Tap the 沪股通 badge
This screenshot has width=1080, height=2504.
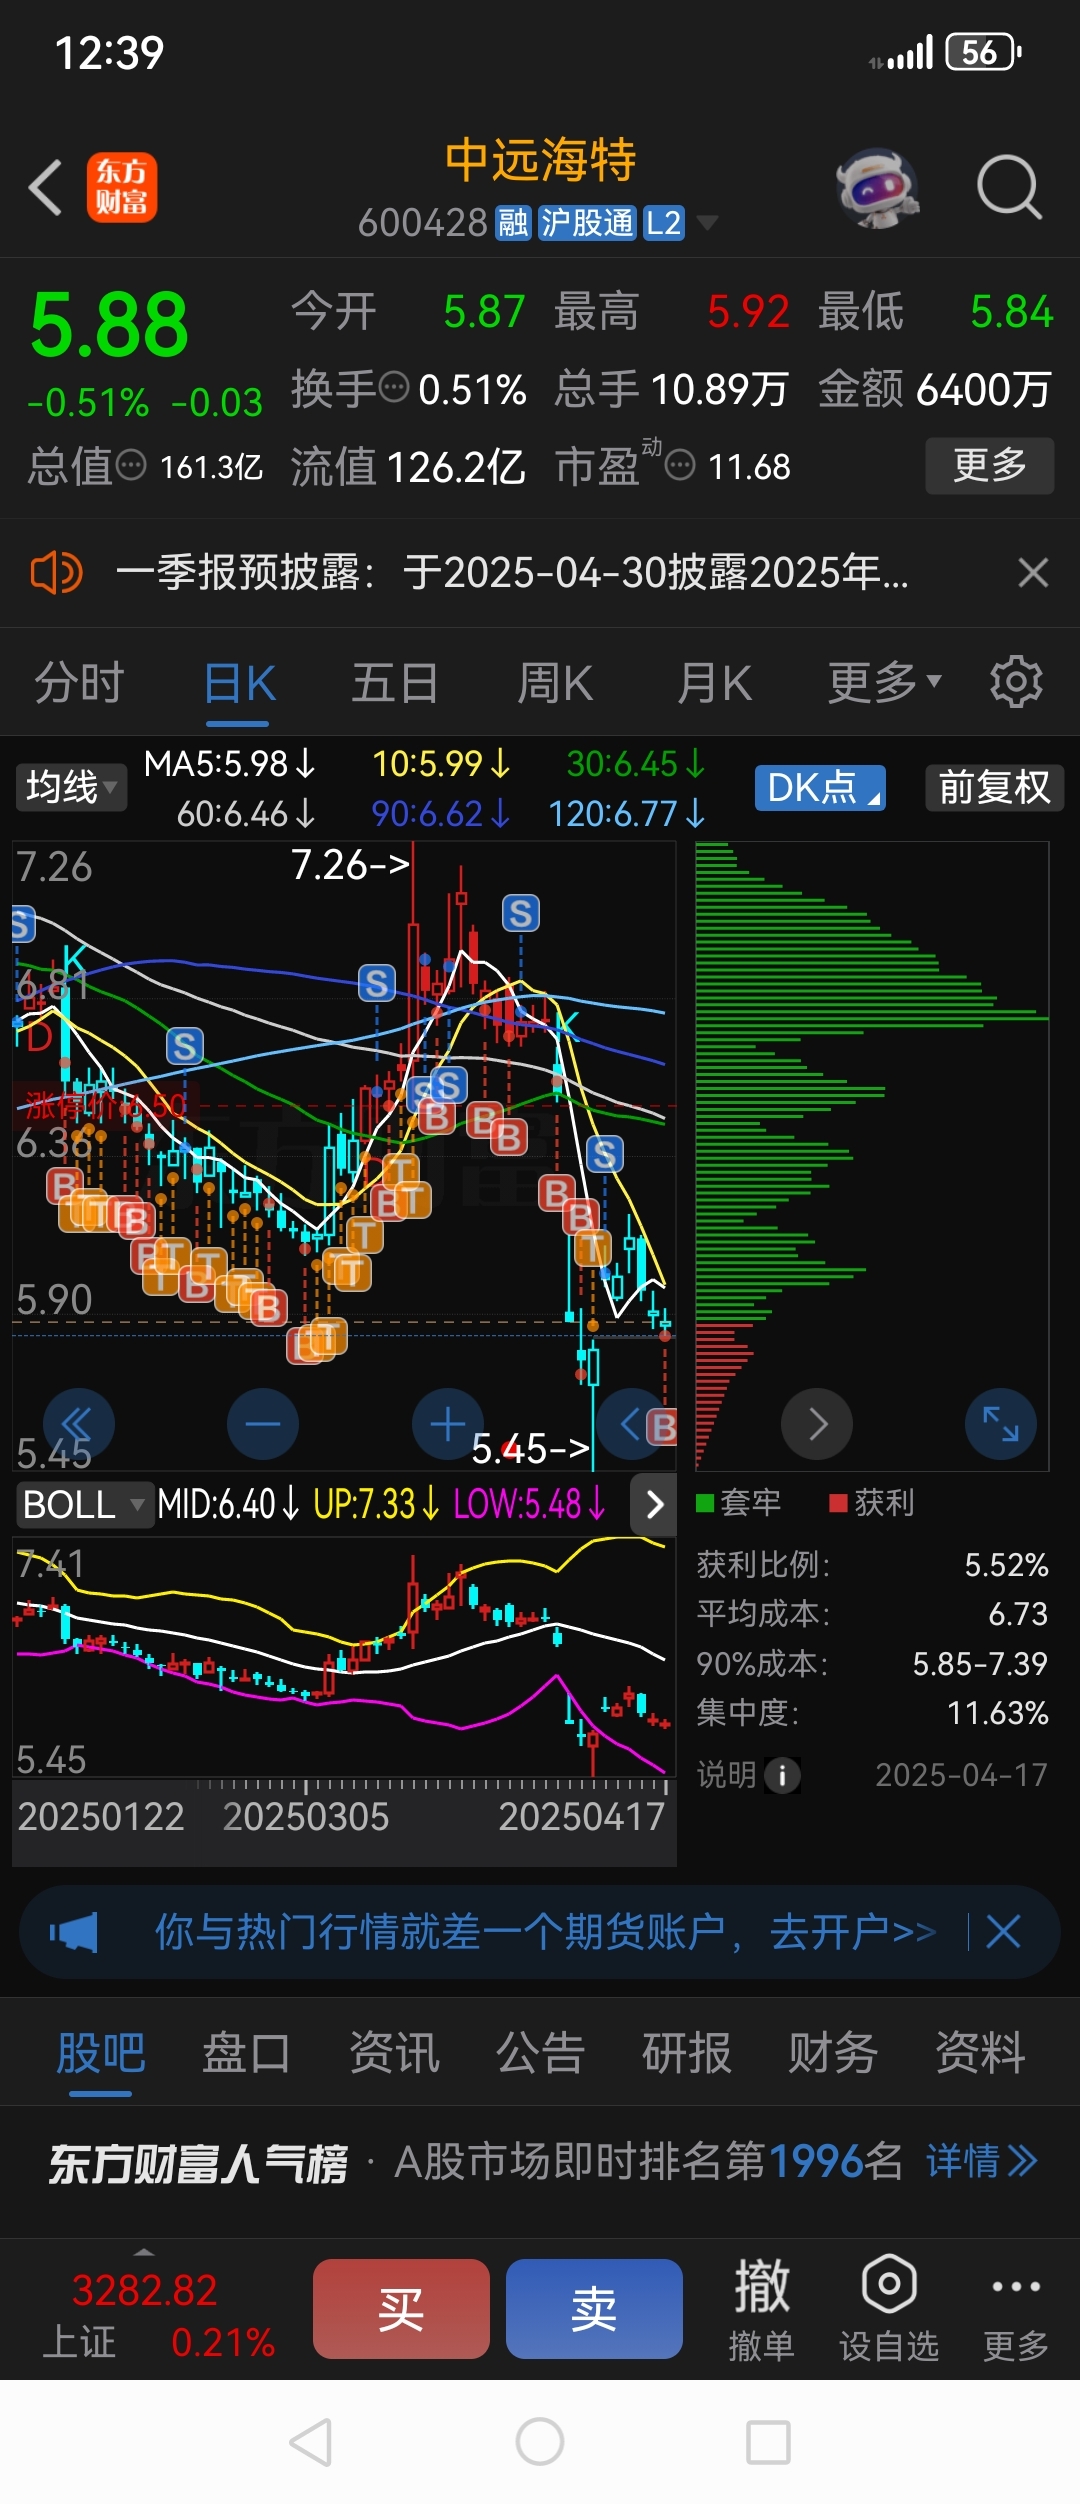(x=587, y=222)
